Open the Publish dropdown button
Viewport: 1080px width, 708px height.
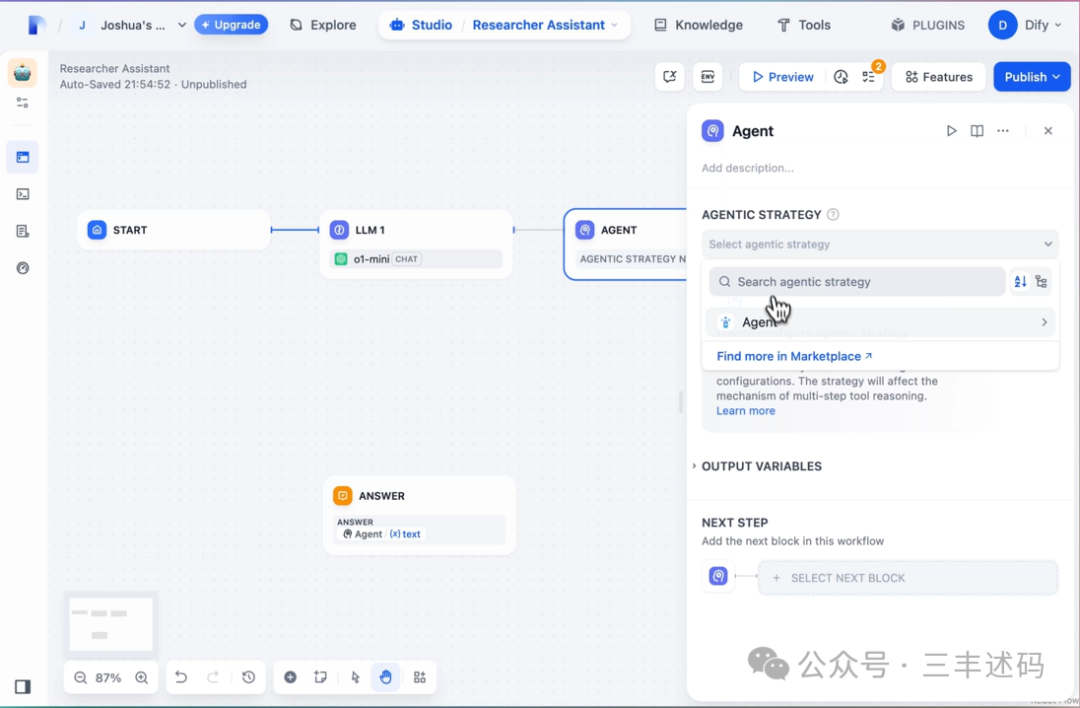[x=1032, y=76]
